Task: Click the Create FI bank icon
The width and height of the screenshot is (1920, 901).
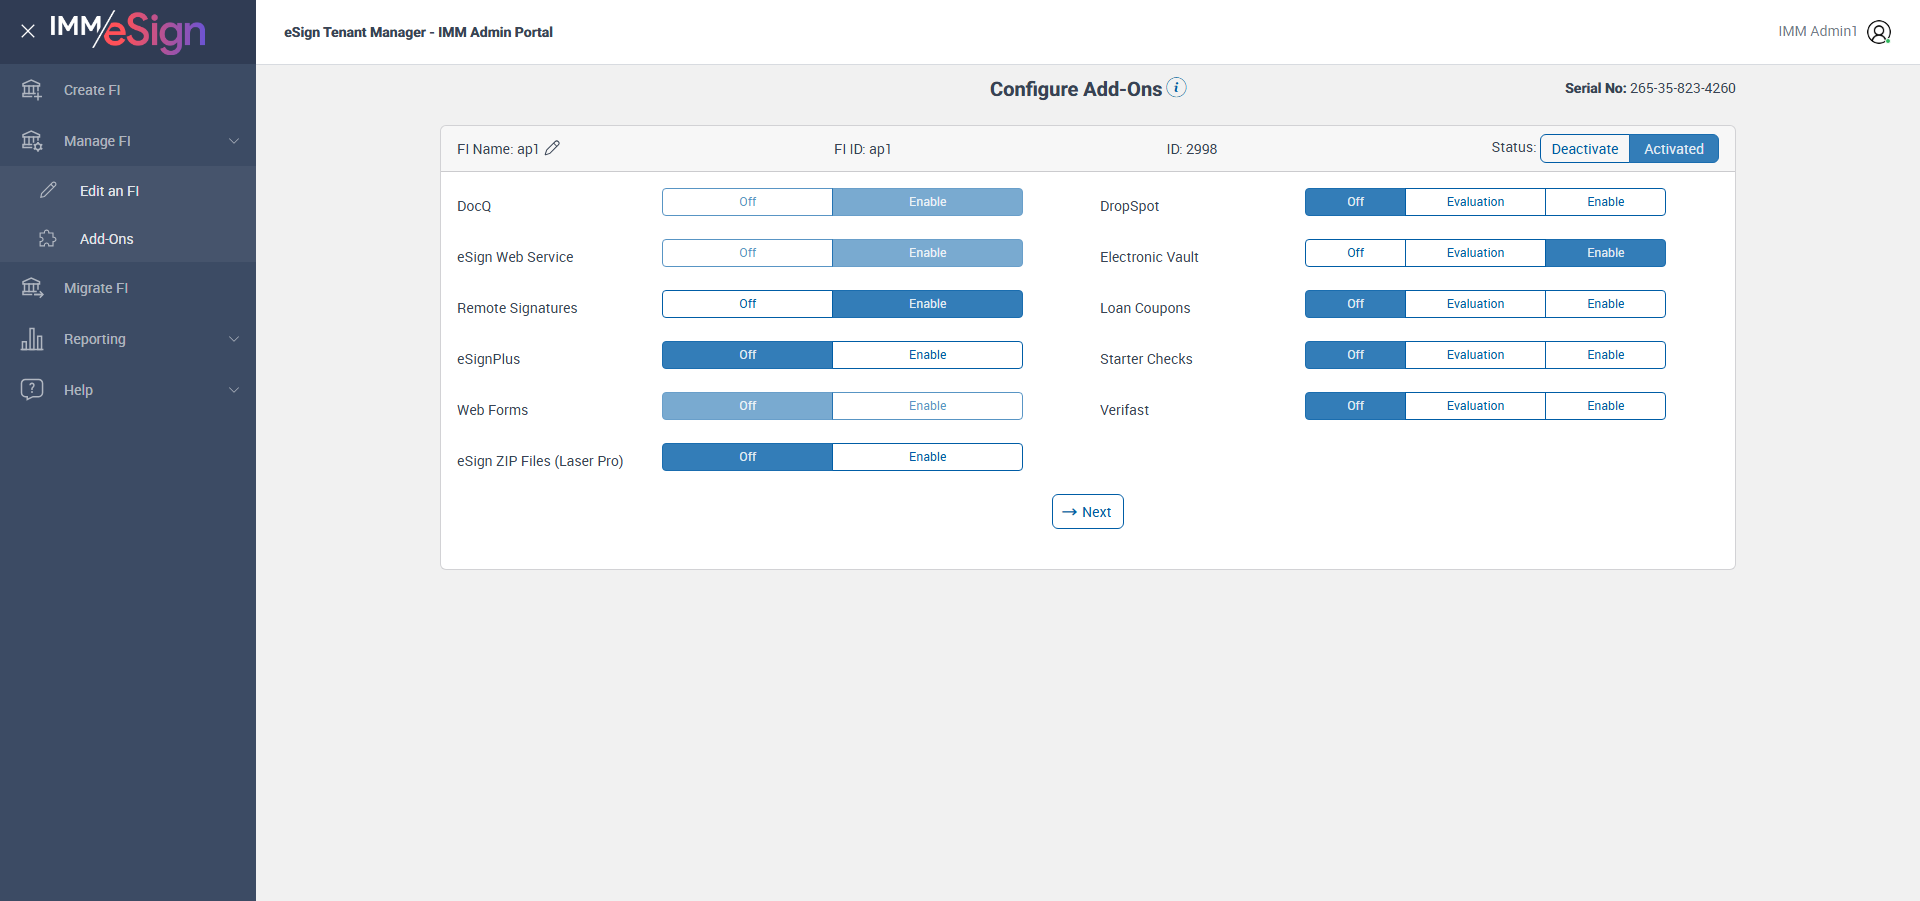Action: [x=32, y=90]
